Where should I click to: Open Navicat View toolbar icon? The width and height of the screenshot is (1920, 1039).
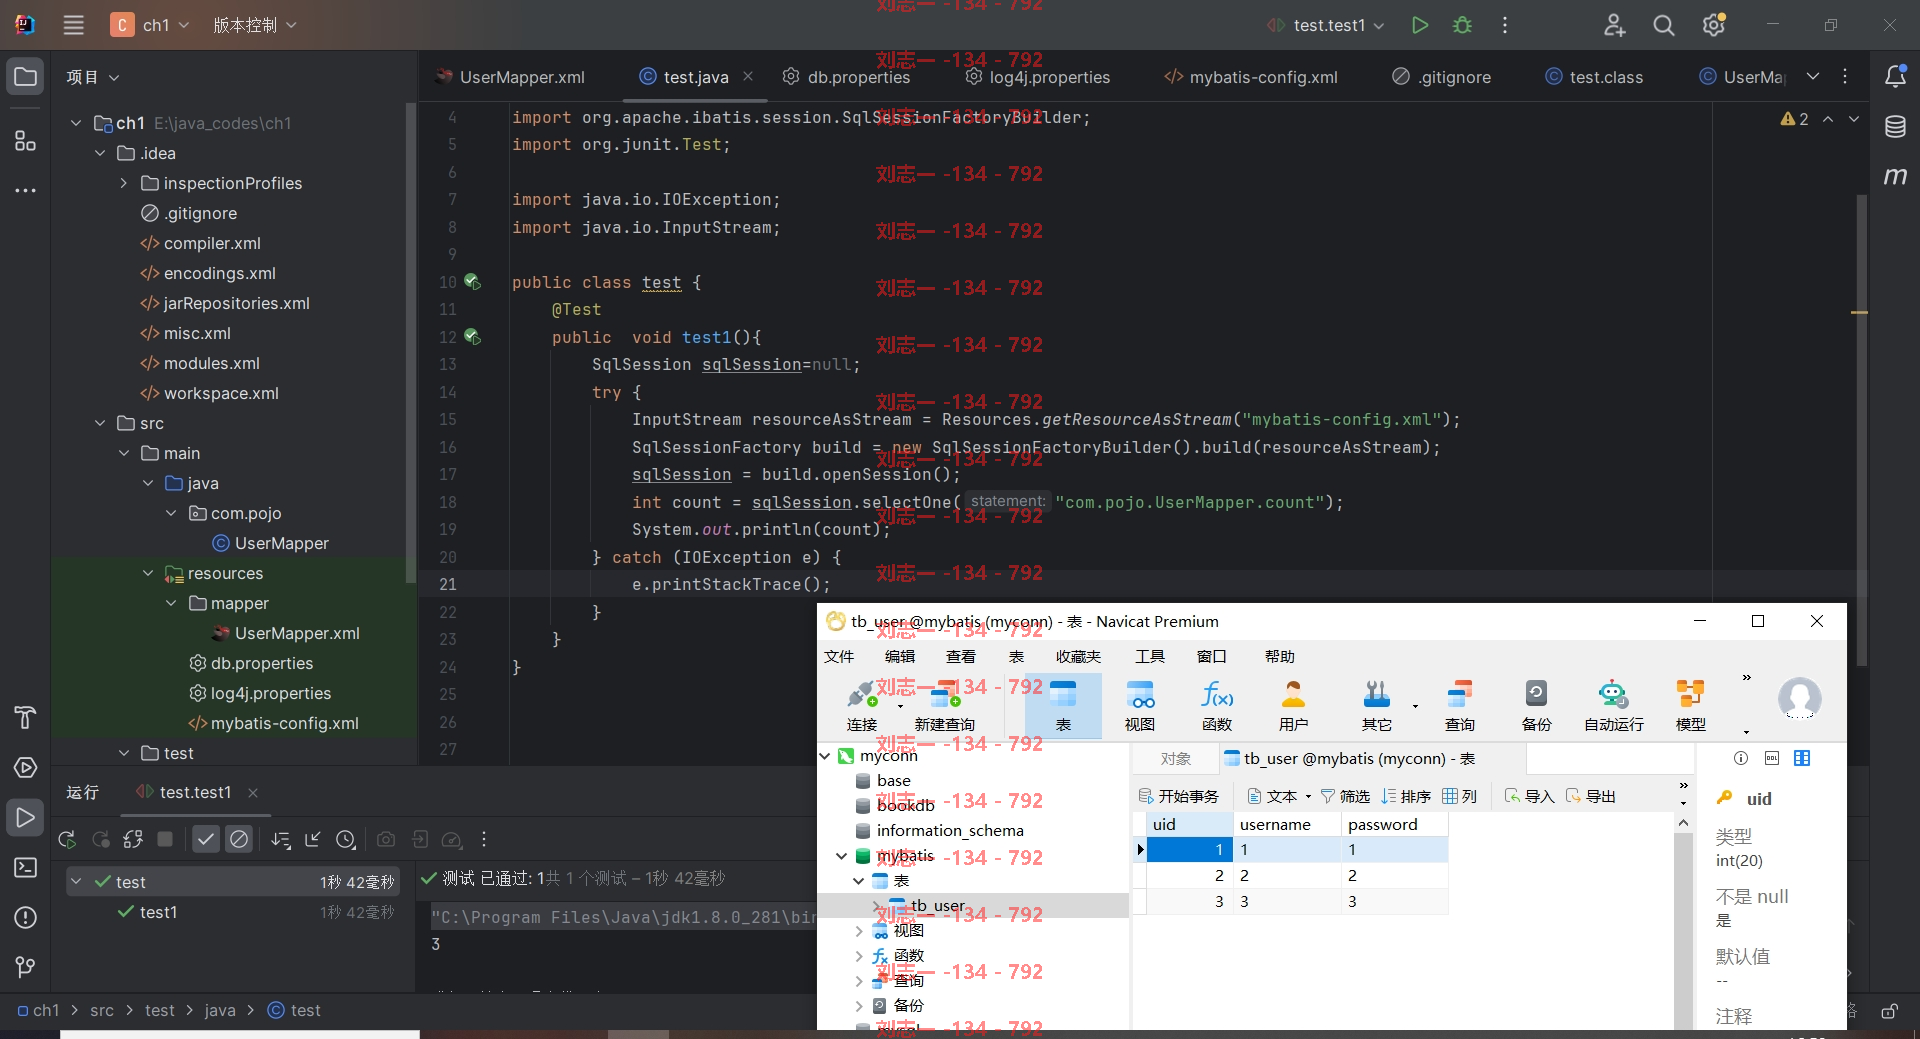point(1140,706)
